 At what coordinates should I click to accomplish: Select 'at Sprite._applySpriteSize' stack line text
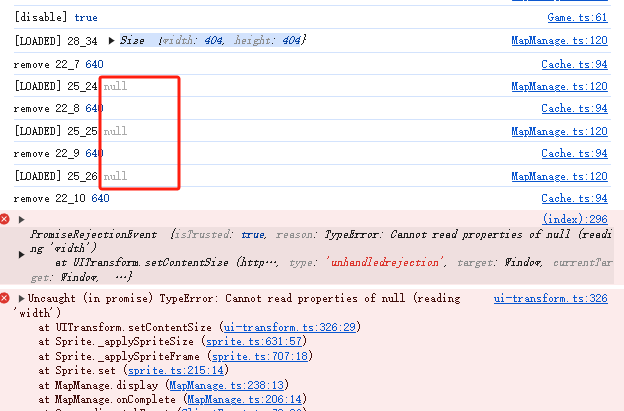coord(116,342)
